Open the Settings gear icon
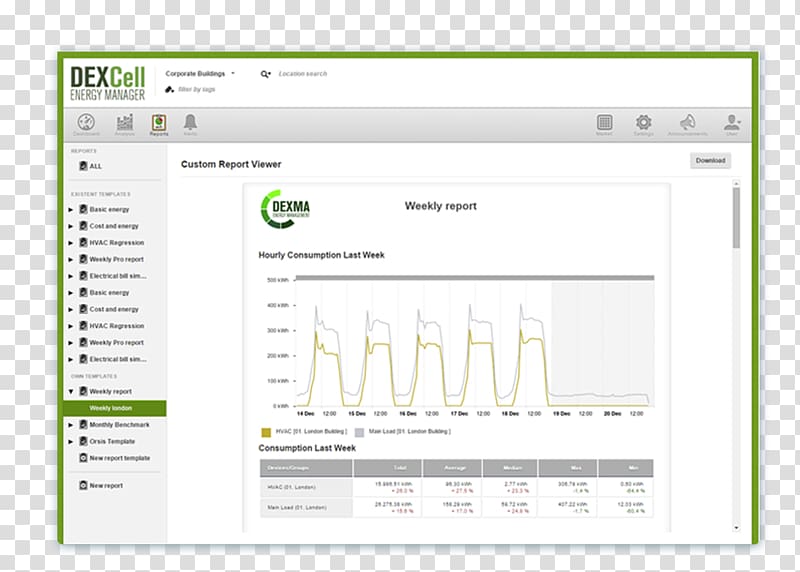 pyautogui.click(x=643, y=123)
